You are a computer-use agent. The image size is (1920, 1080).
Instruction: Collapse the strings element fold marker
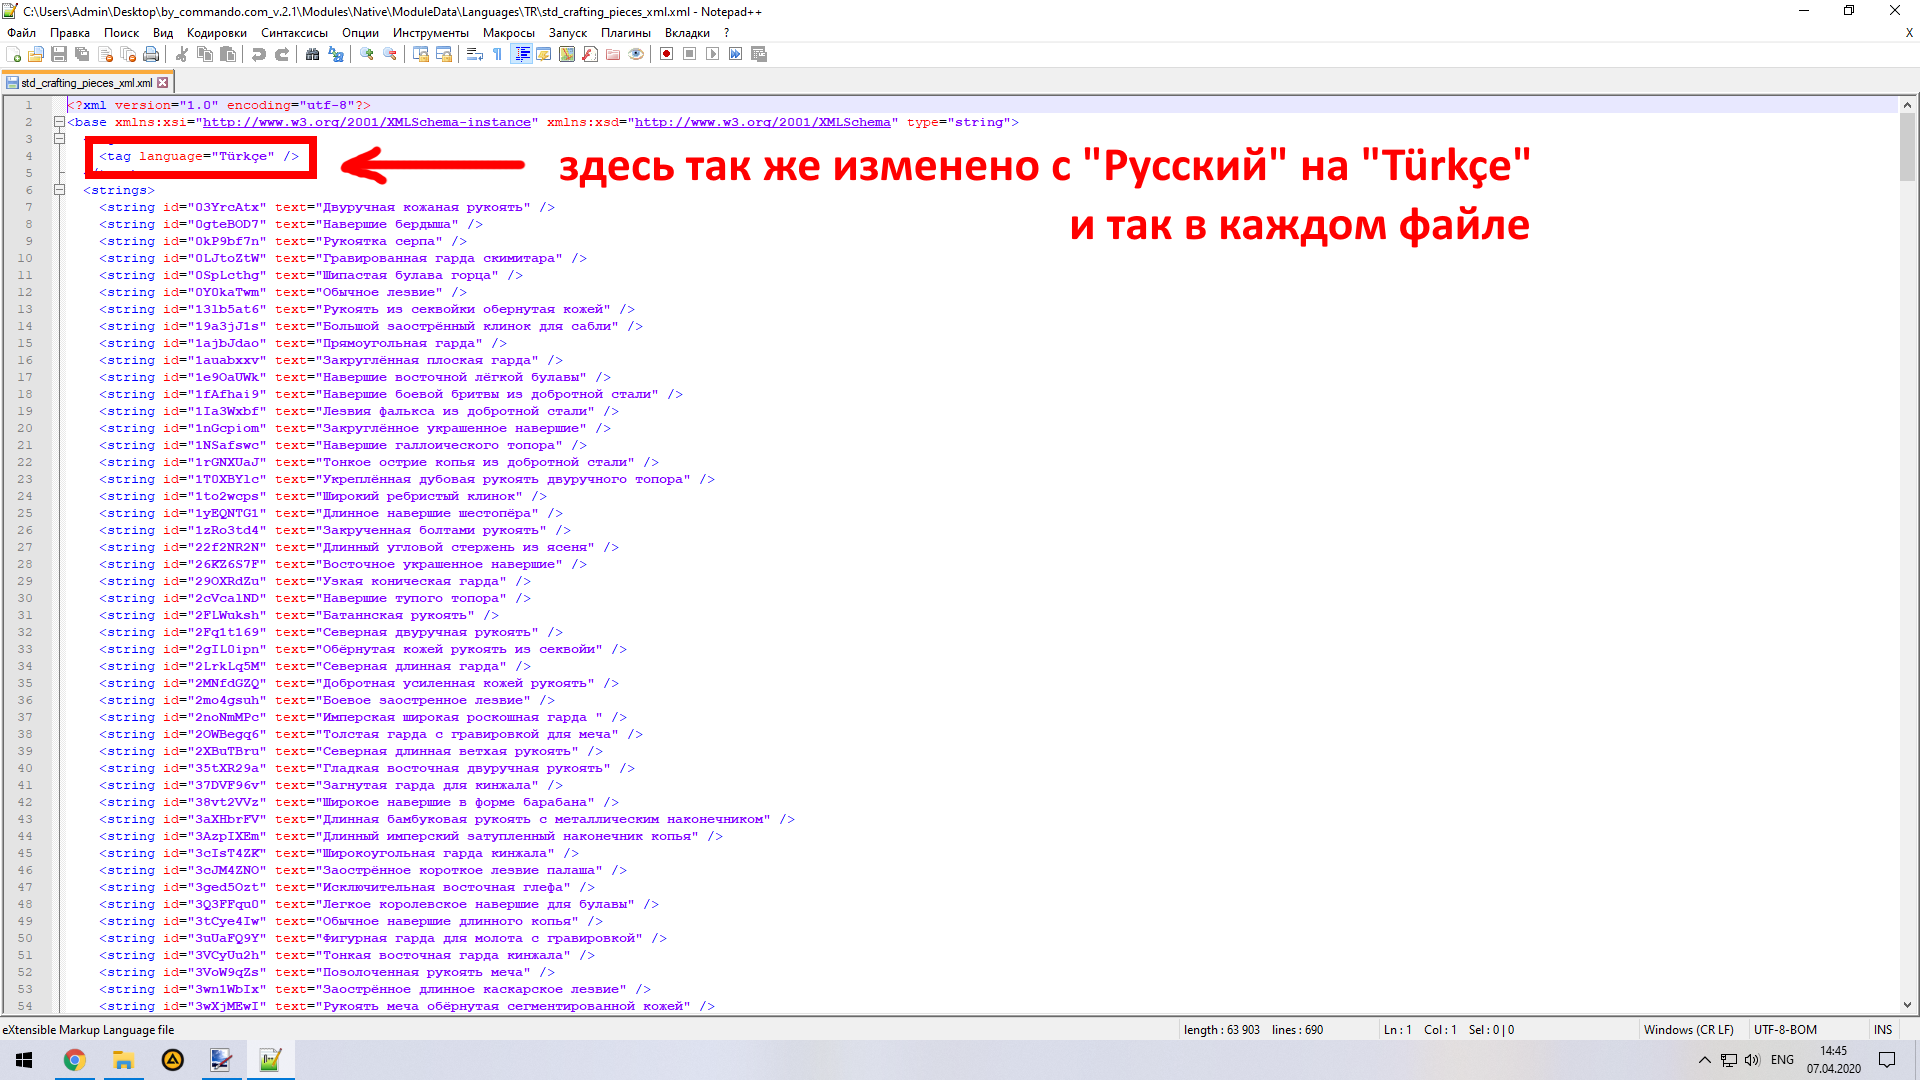point(59,190)
